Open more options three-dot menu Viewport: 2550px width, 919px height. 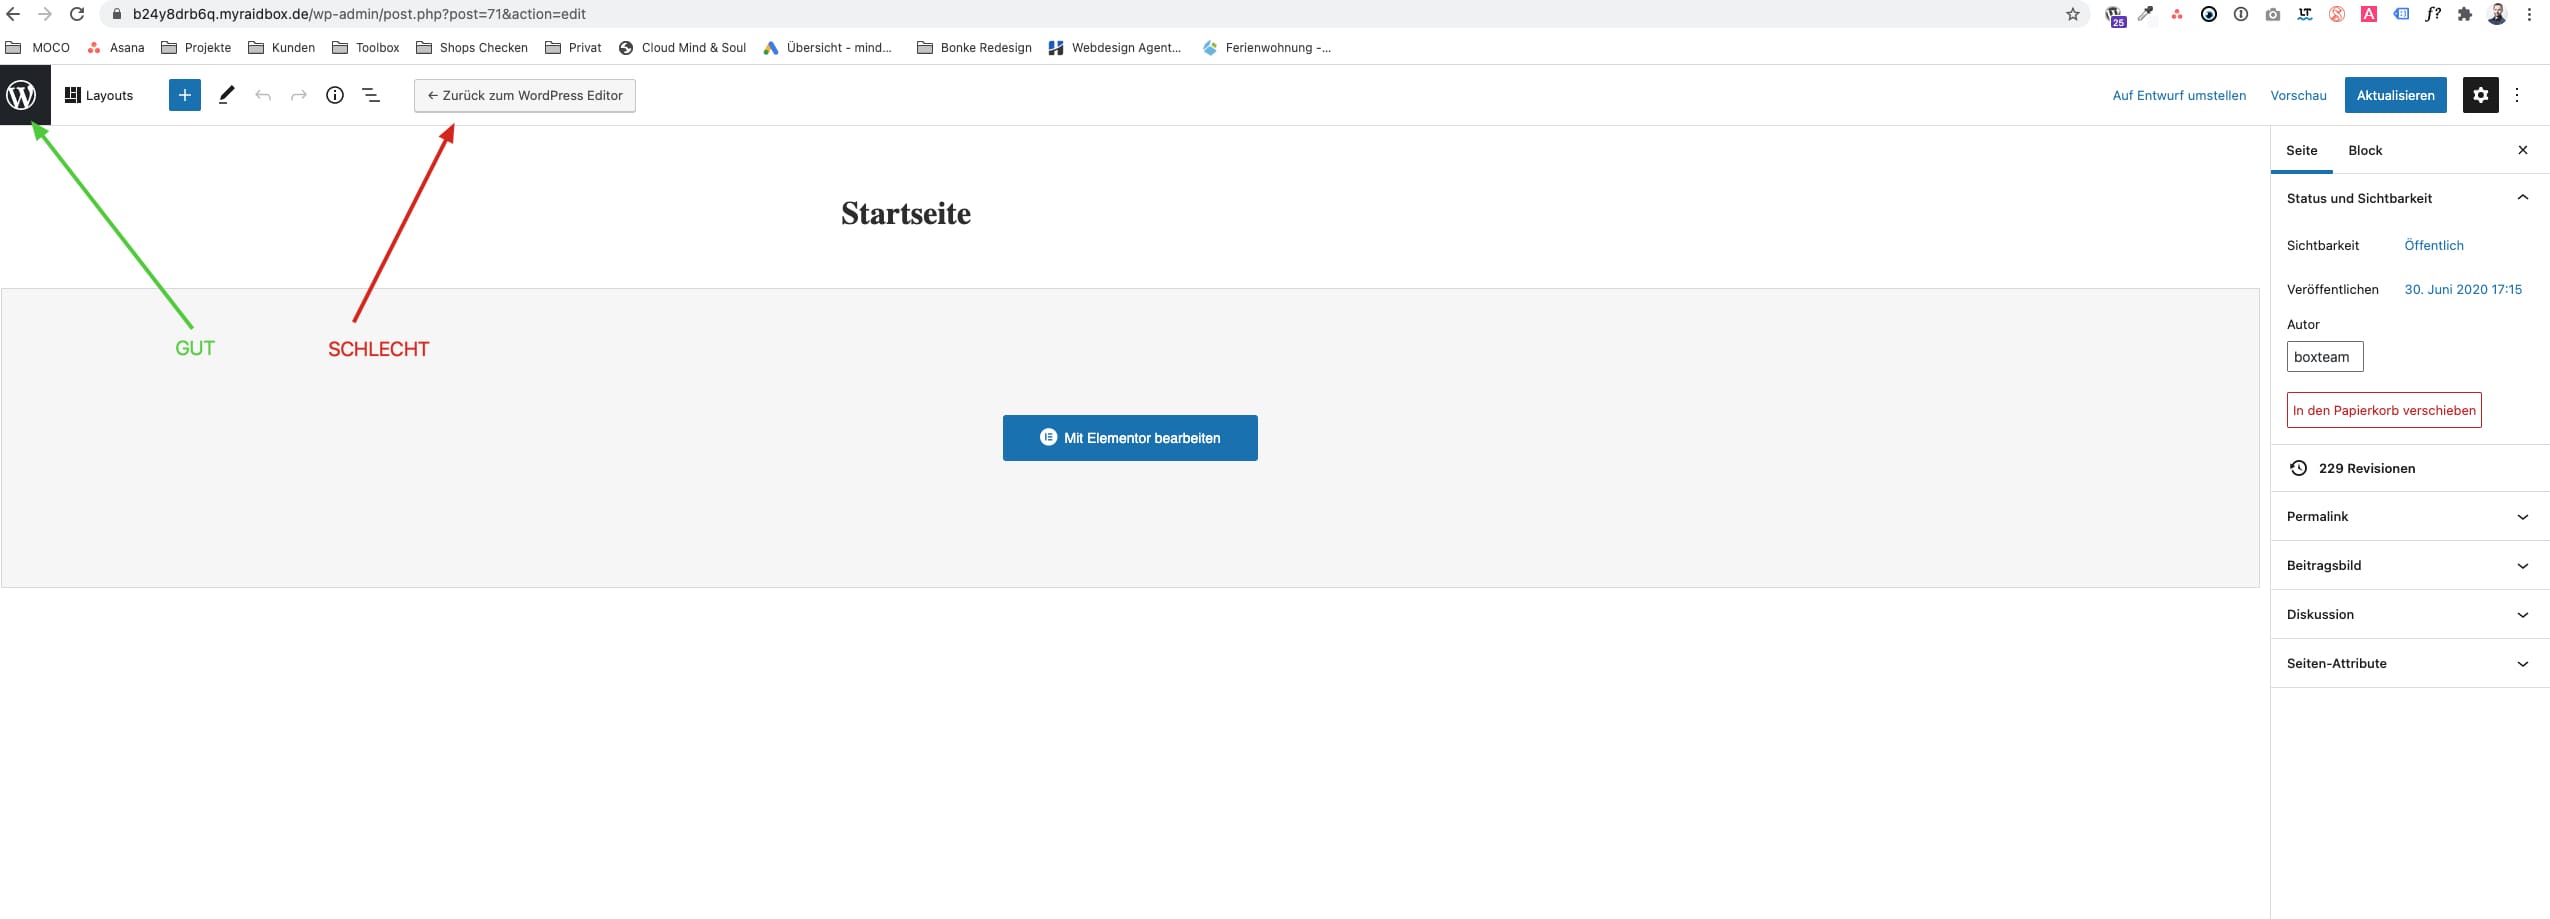tap(2517, 95)
